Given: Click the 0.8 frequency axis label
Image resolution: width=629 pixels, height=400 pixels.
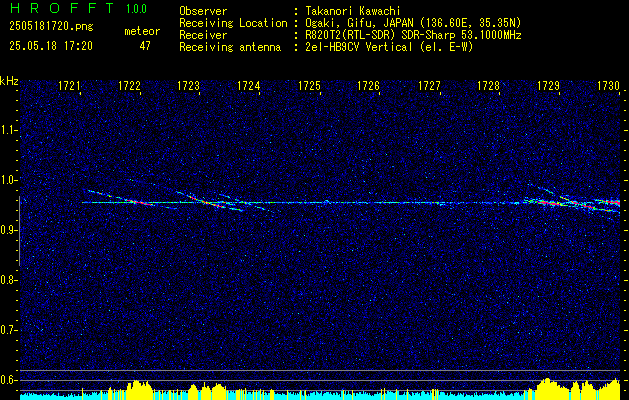Looking at the screenshot, I should (x=8, y=280).
